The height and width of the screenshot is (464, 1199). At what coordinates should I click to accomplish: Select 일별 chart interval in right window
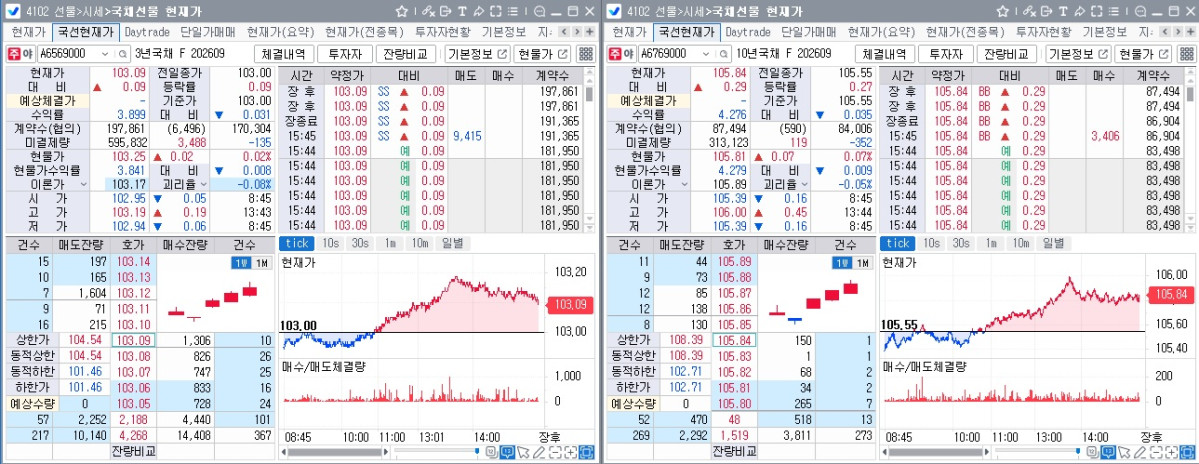tap(1053, 243)
